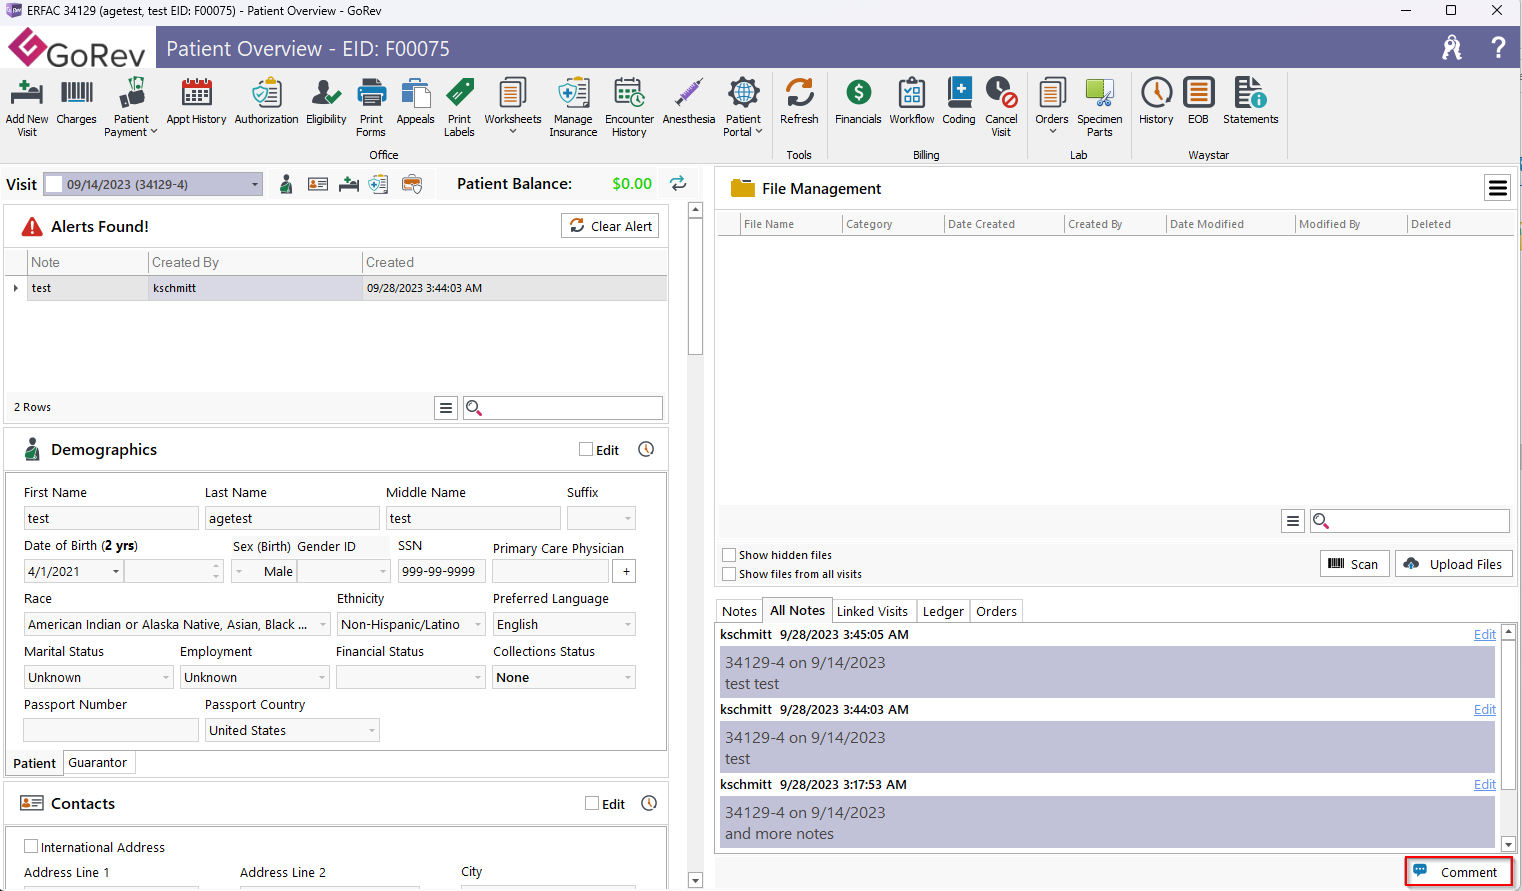Open the Financials tool
The image size is (1522, 891).
(858, 101)
